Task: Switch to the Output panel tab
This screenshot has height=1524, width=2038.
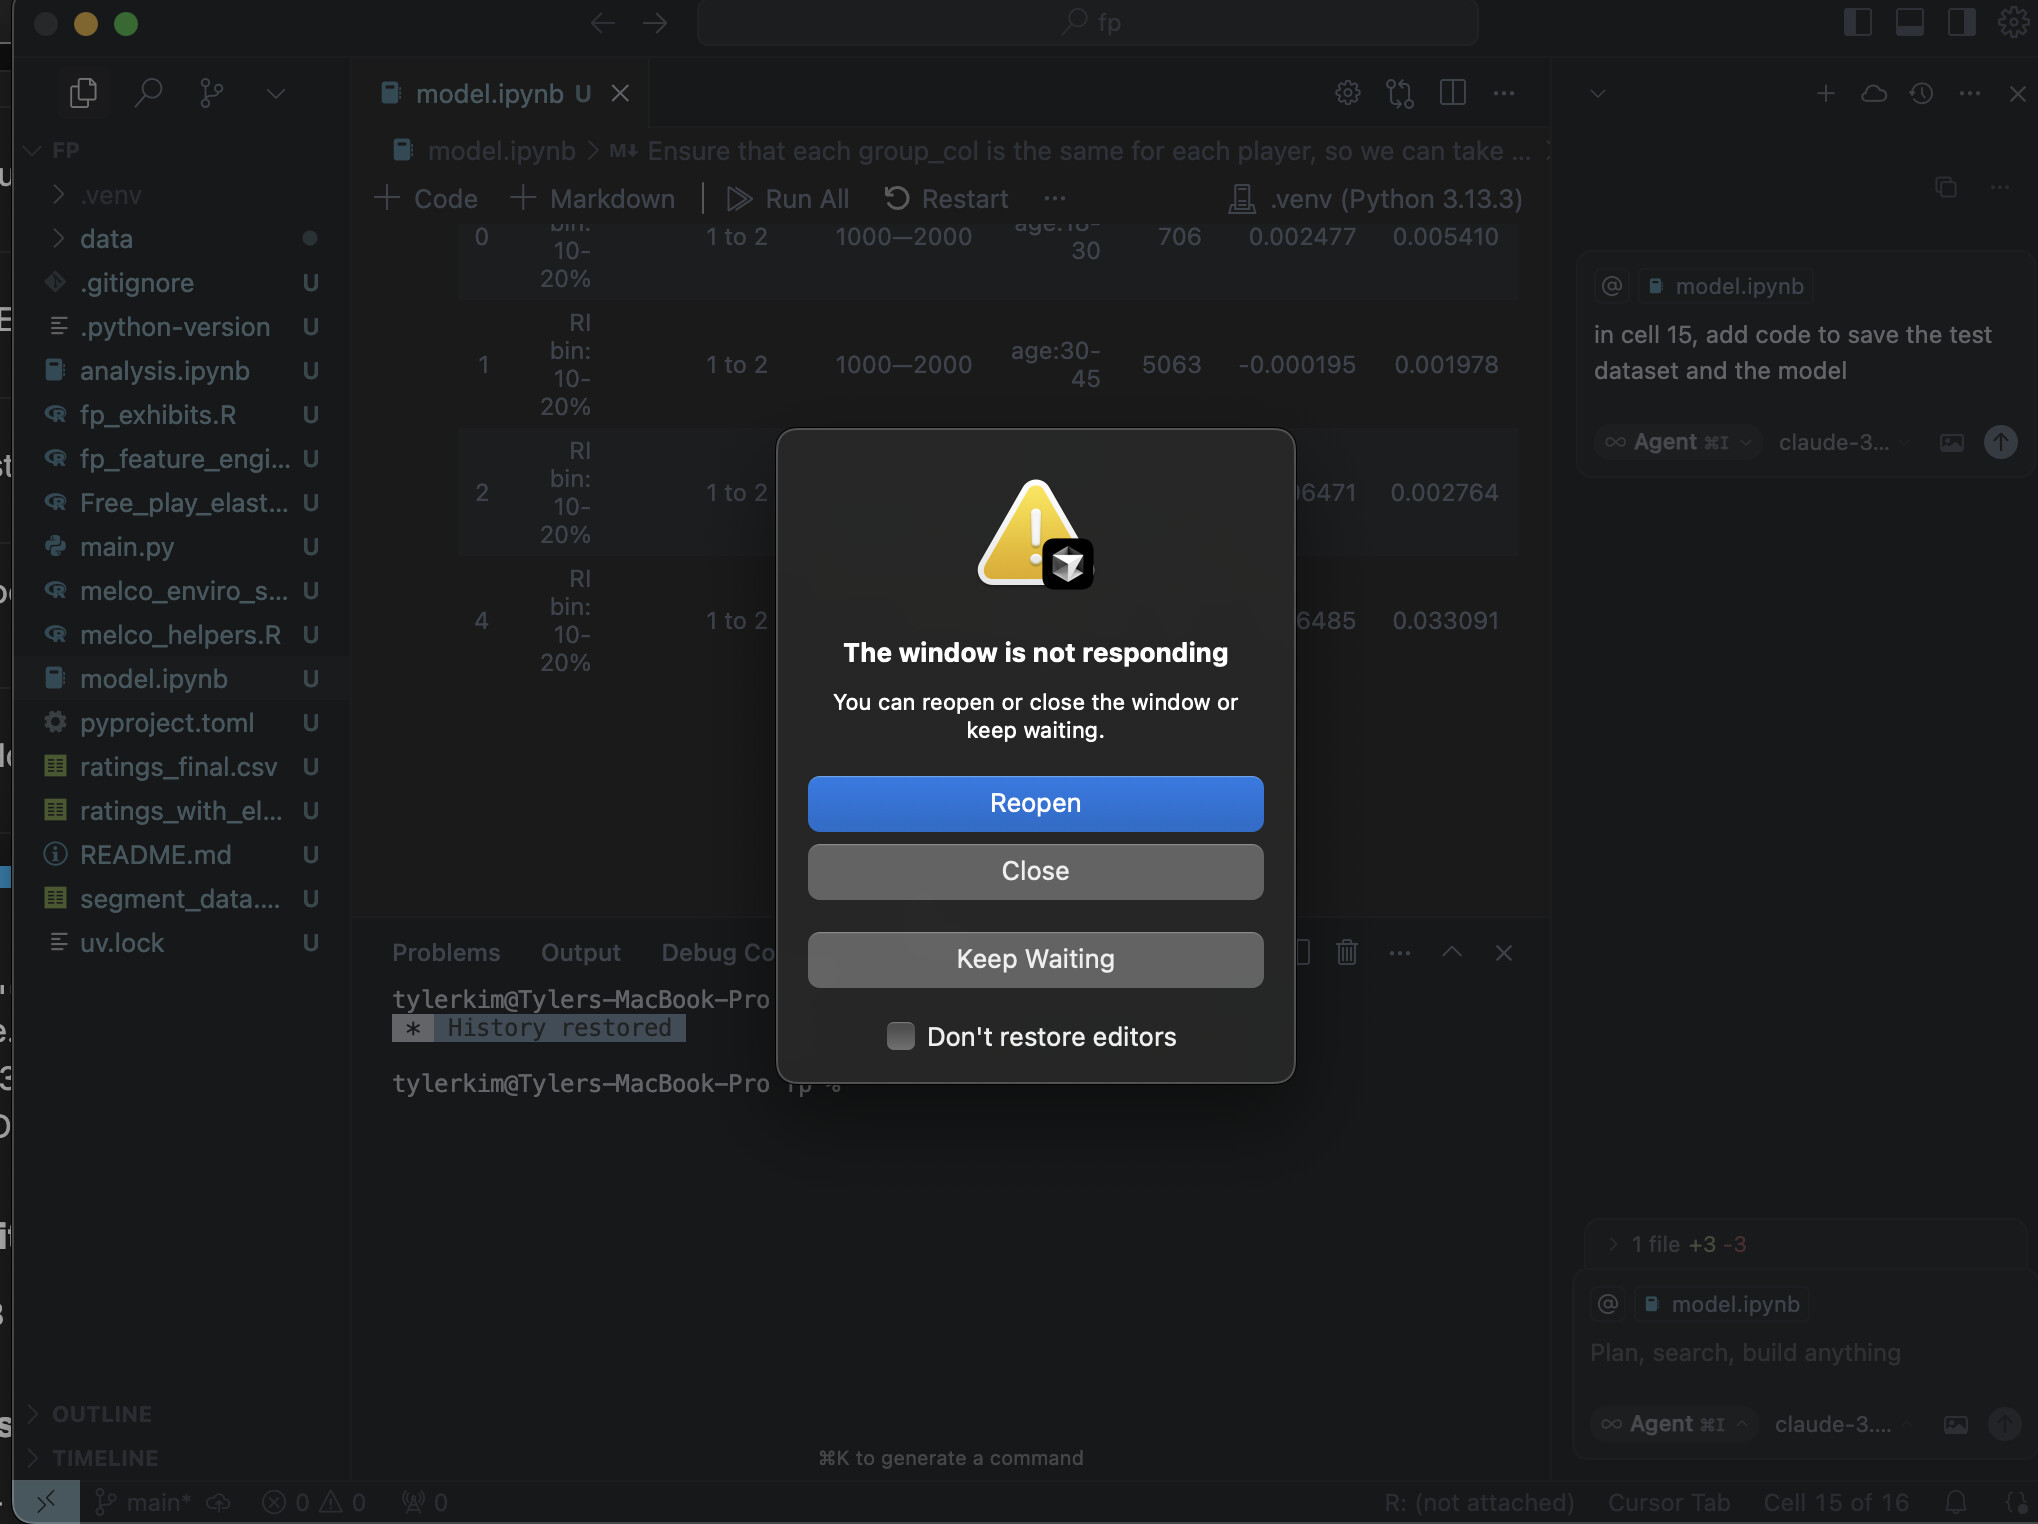Action: click(581, 953)
